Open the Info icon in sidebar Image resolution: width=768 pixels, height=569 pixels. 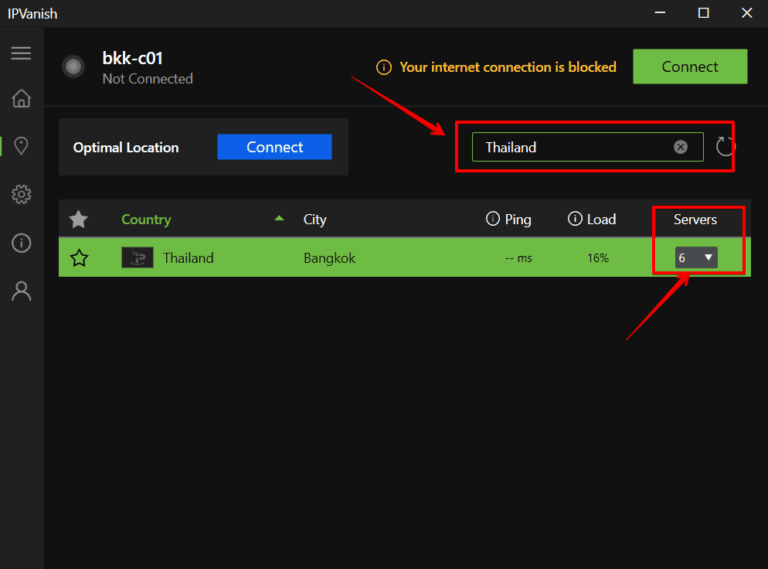[x=21, y=243]
